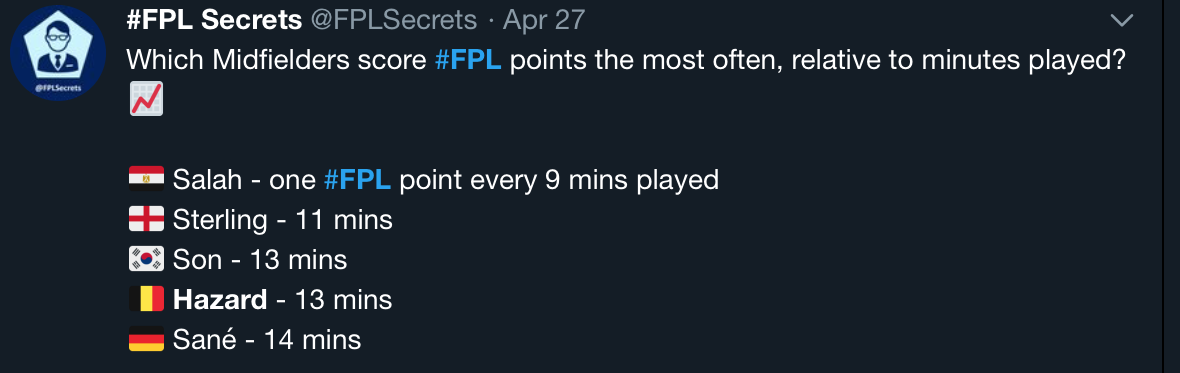This screenshot has width=1180, height=373.
Task: Click the Son - 13 mins line
Action: 260,260
